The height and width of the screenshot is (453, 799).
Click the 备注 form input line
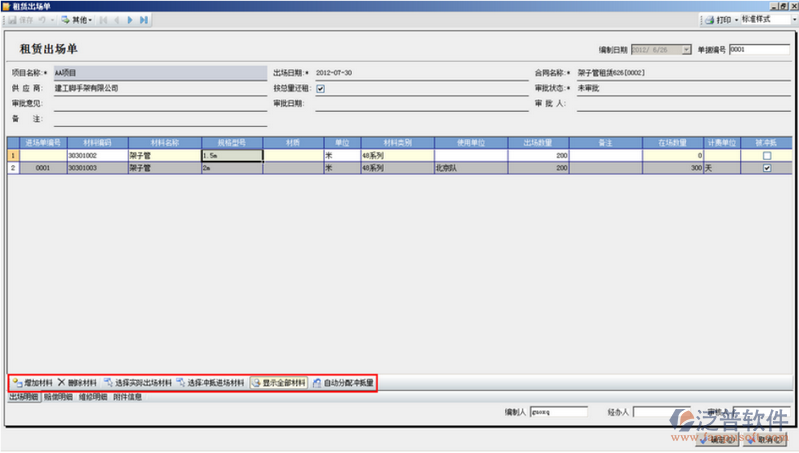[160, 119]
